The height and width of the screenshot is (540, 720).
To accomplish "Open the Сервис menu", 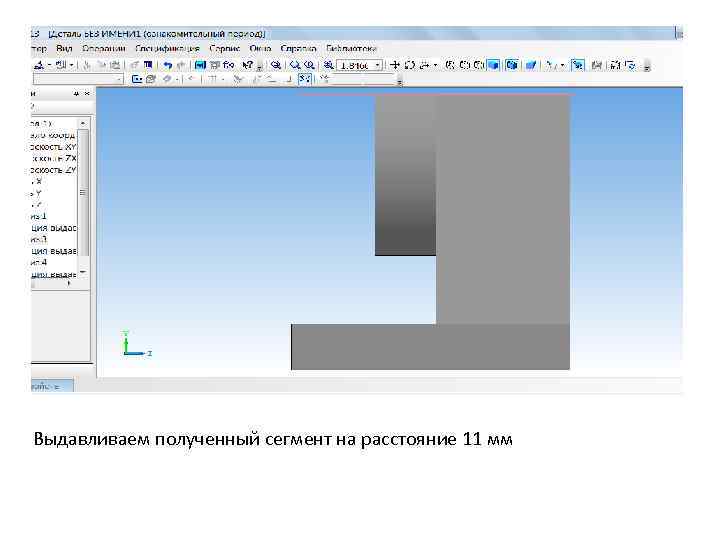I will point(225,48).
